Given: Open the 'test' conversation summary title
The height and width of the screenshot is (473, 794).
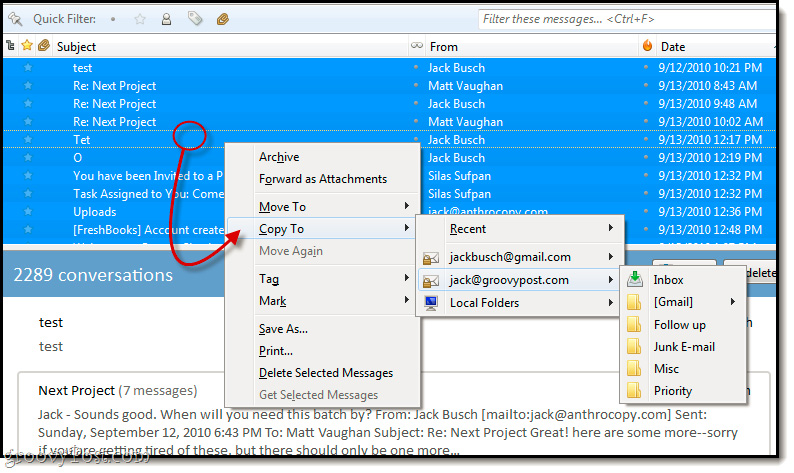Looking at the screenshot, I should pos(51,323).
